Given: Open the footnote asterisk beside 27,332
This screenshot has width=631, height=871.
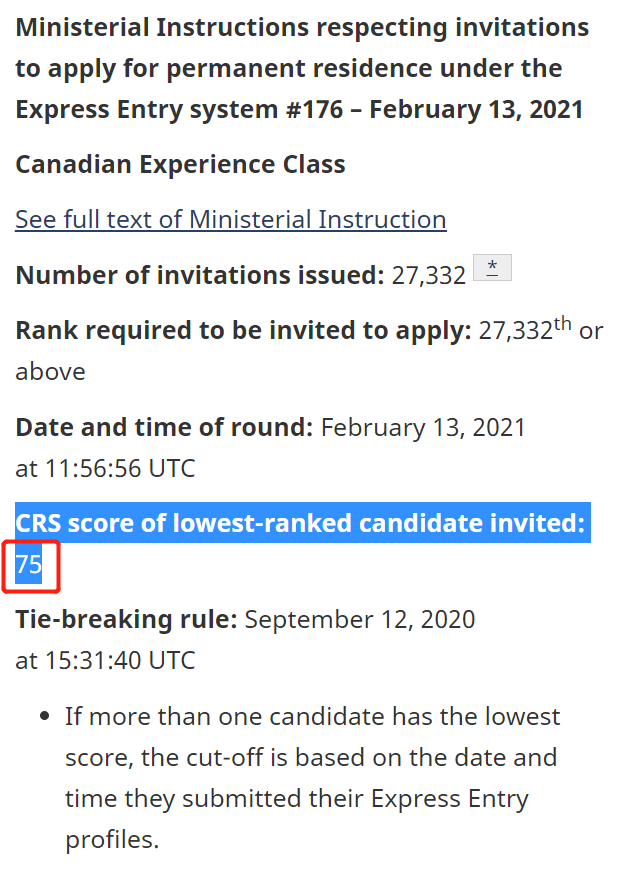Looking at the screenshot, I should point(492,268).
